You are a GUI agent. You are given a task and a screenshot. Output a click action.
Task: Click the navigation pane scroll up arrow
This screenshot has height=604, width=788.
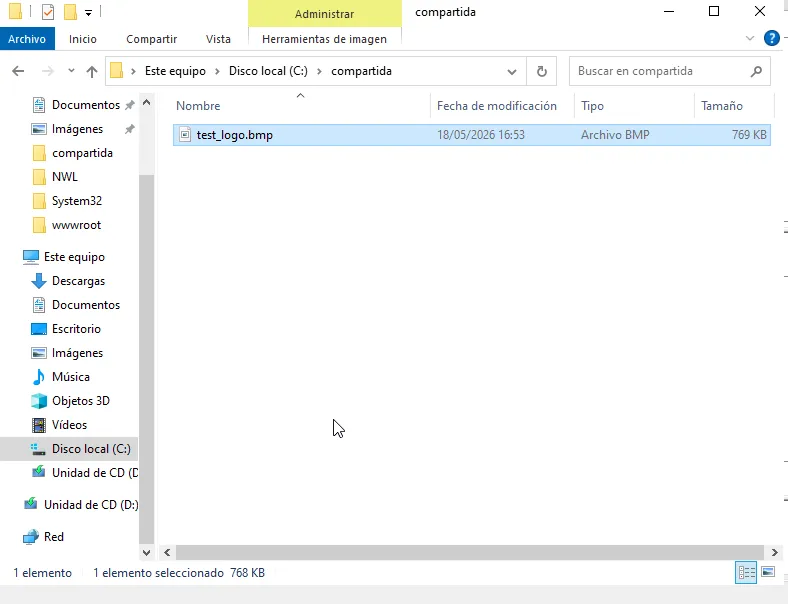[146, 103]
